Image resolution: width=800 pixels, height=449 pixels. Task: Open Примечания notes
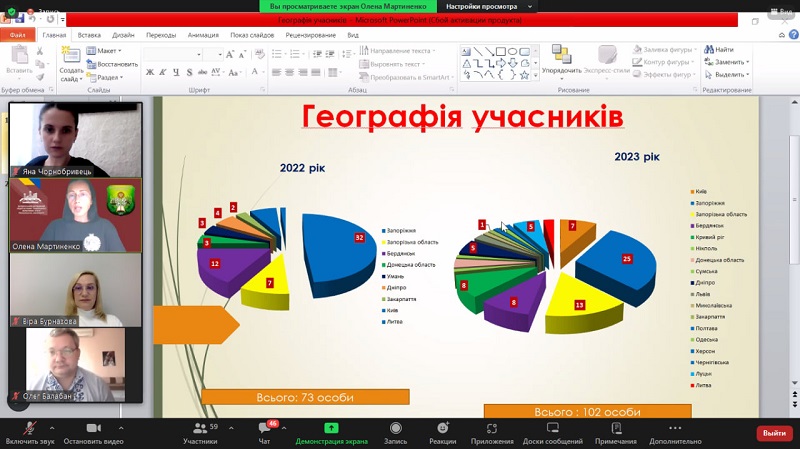coord(615,433)
